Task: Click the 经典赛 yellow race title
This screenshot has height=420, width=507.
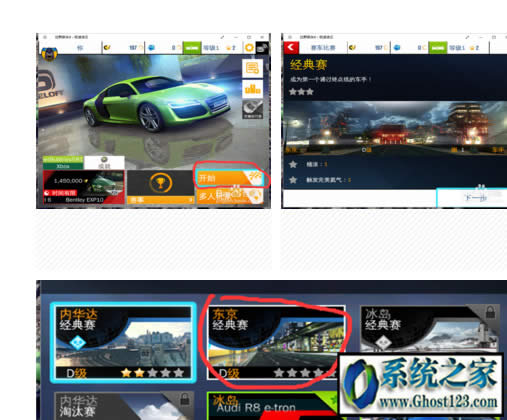Action: click(x=308, y=65)
